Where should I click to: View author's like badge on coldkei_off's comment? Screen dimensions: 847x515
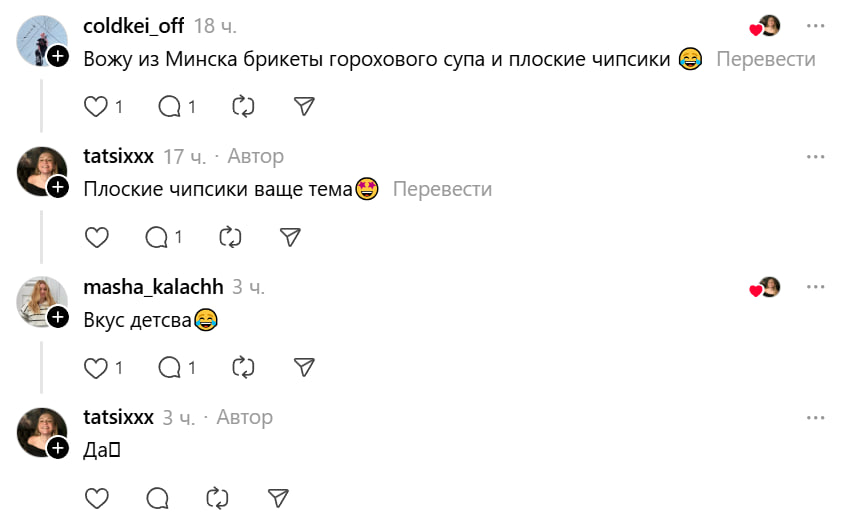(x=766, y=27)
